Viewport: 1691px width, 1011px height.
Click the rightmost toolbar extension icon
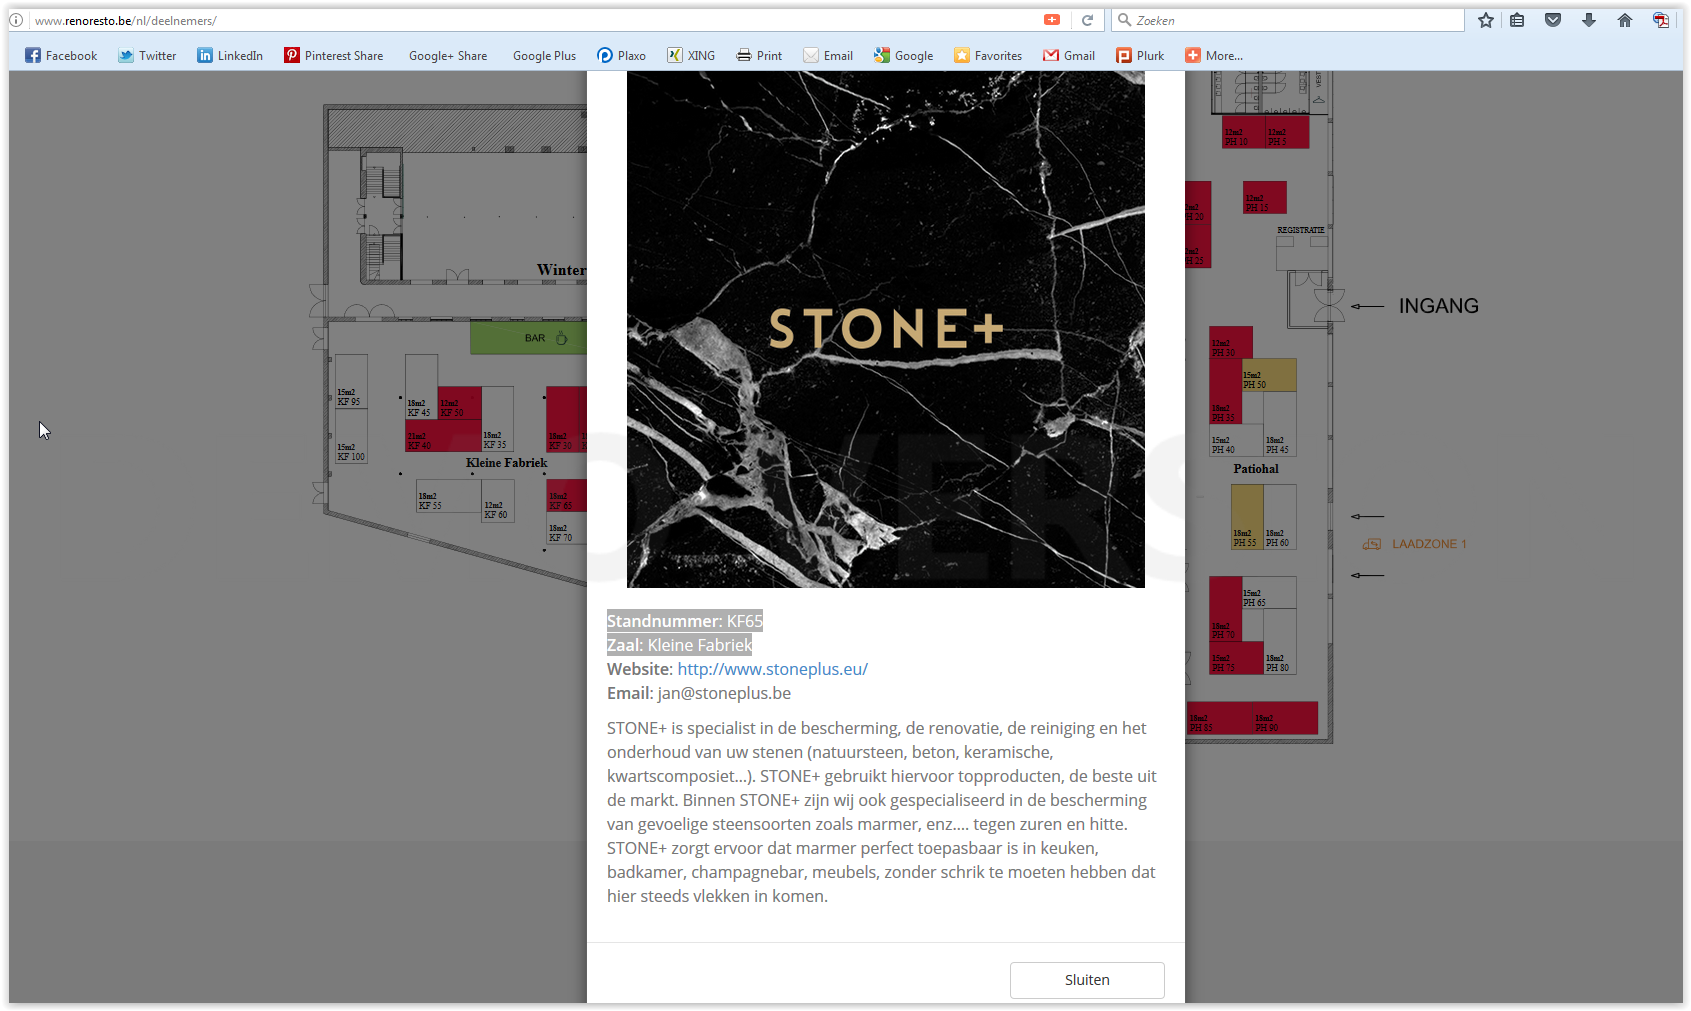1661,20
